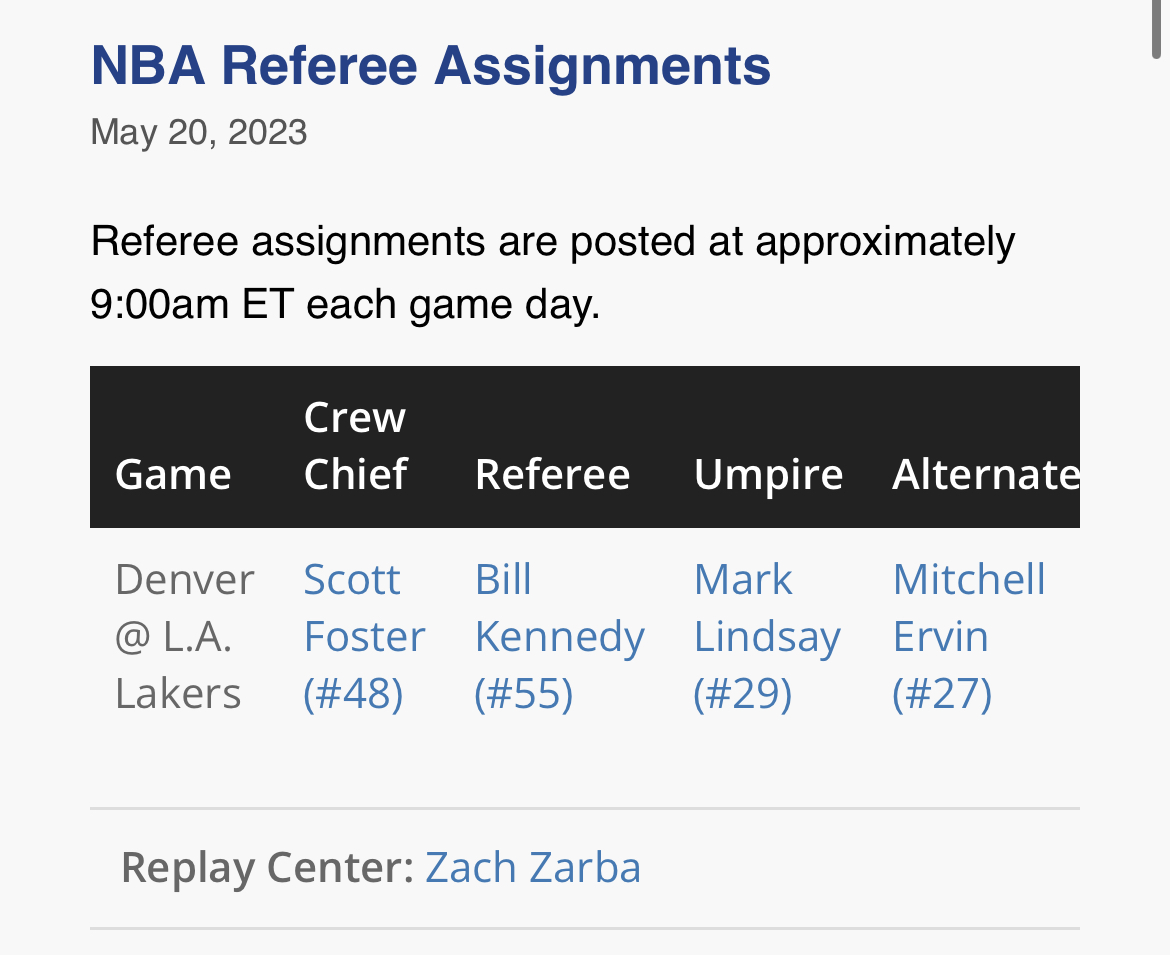Click the referee assignments posting time paragraph
The height and width of the screenshot is (955, 1170).
tap(552, 272)
